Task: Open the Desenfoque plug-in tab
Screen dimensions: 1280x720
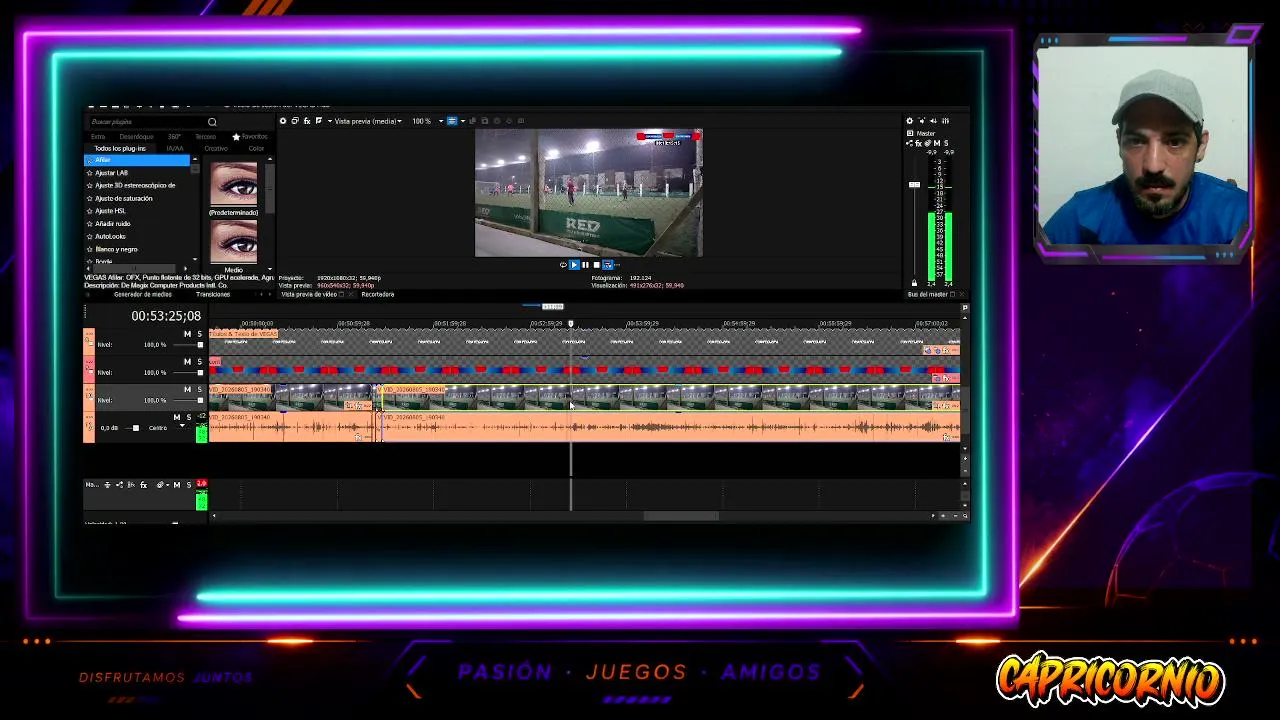Action: (x=137, y=136)
